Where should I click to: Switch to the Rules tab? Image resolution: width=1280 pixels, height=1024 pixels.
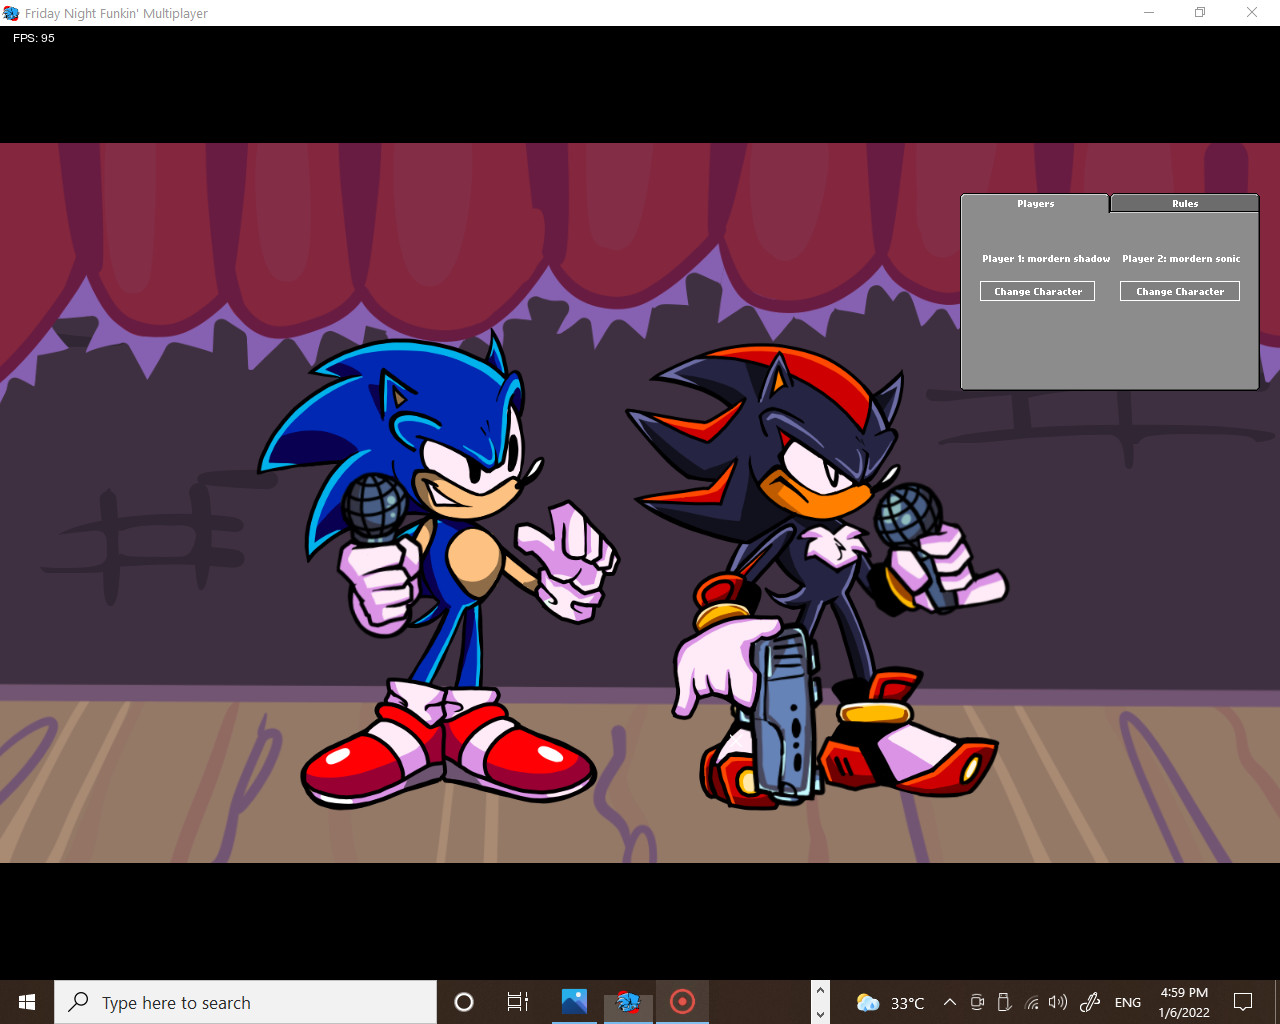tap(1184, 203)
